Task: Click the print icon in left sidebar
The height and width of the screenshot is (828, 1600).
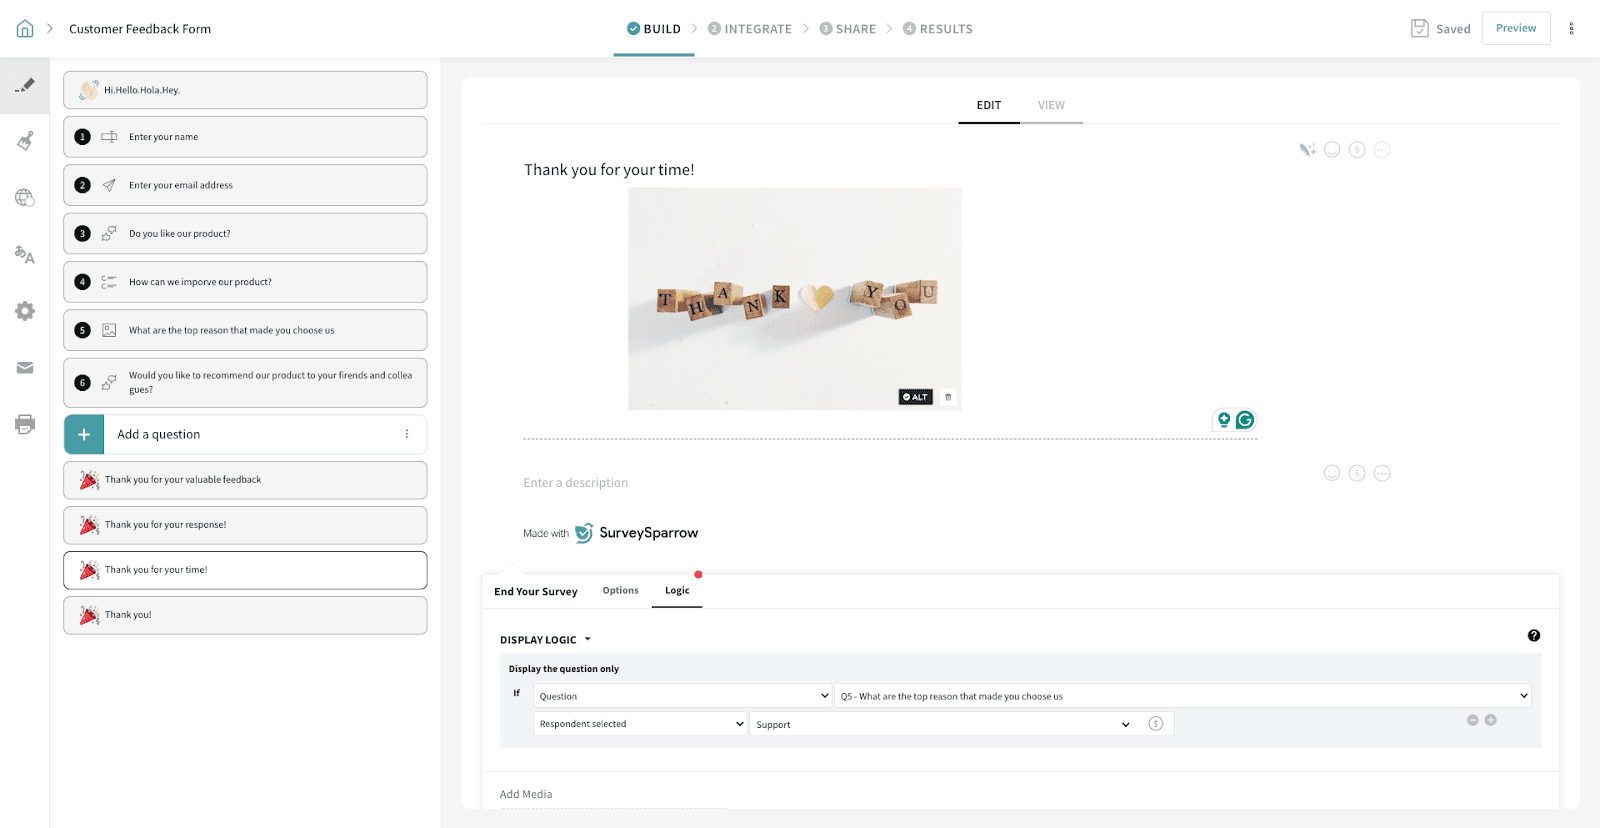Action: 25,424
